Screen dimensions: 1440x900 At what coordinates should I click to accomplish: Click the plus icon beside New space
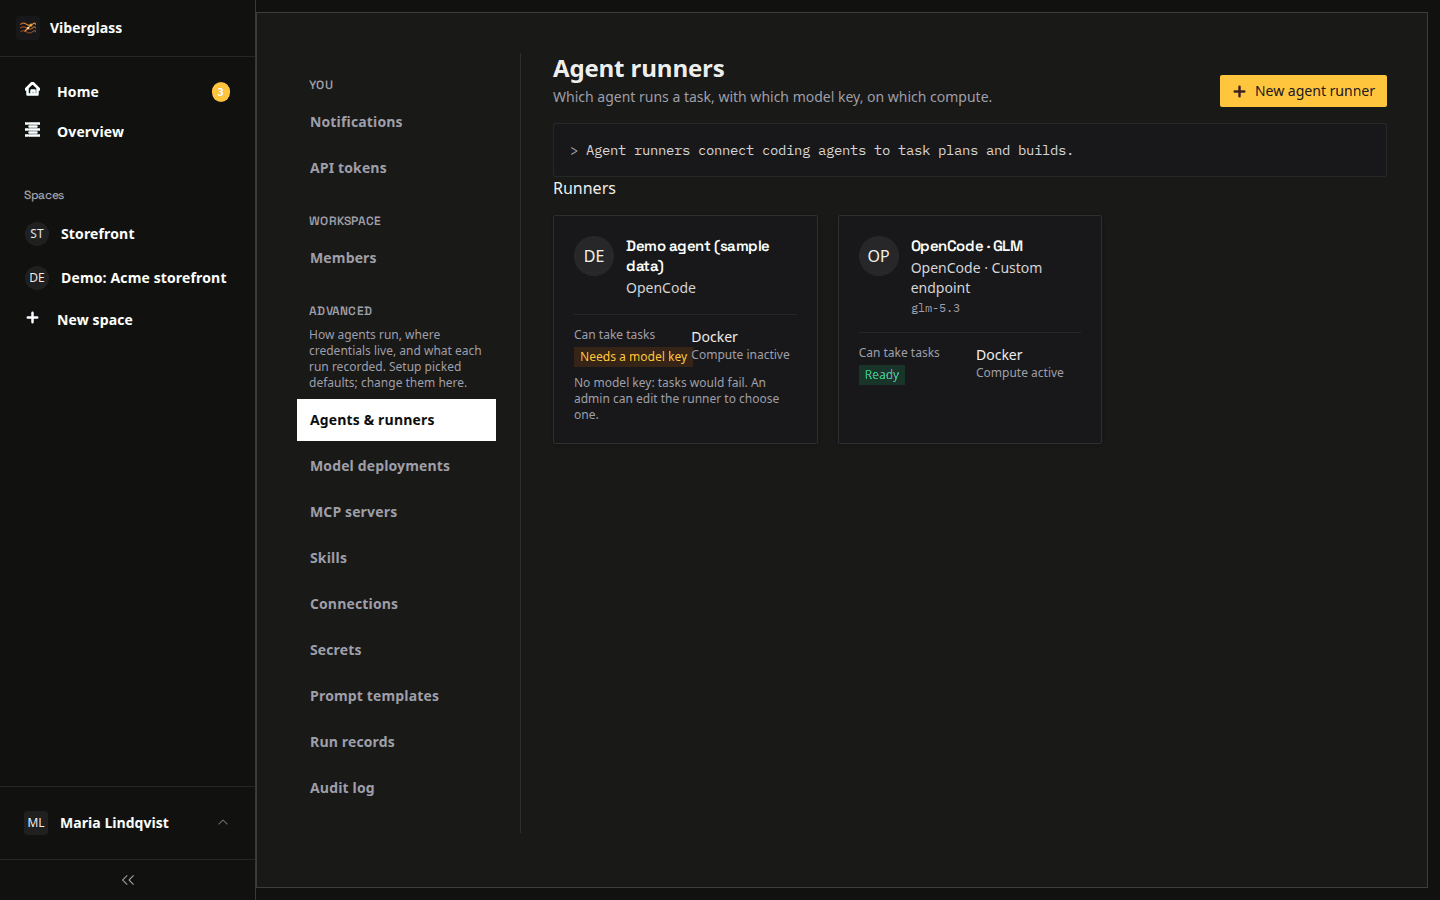(x=33, y=318)
